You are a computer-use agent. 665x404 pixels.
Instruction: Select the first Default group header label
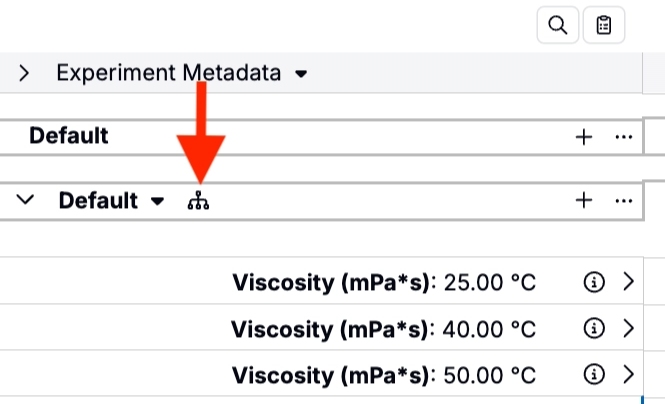point(69,136)
